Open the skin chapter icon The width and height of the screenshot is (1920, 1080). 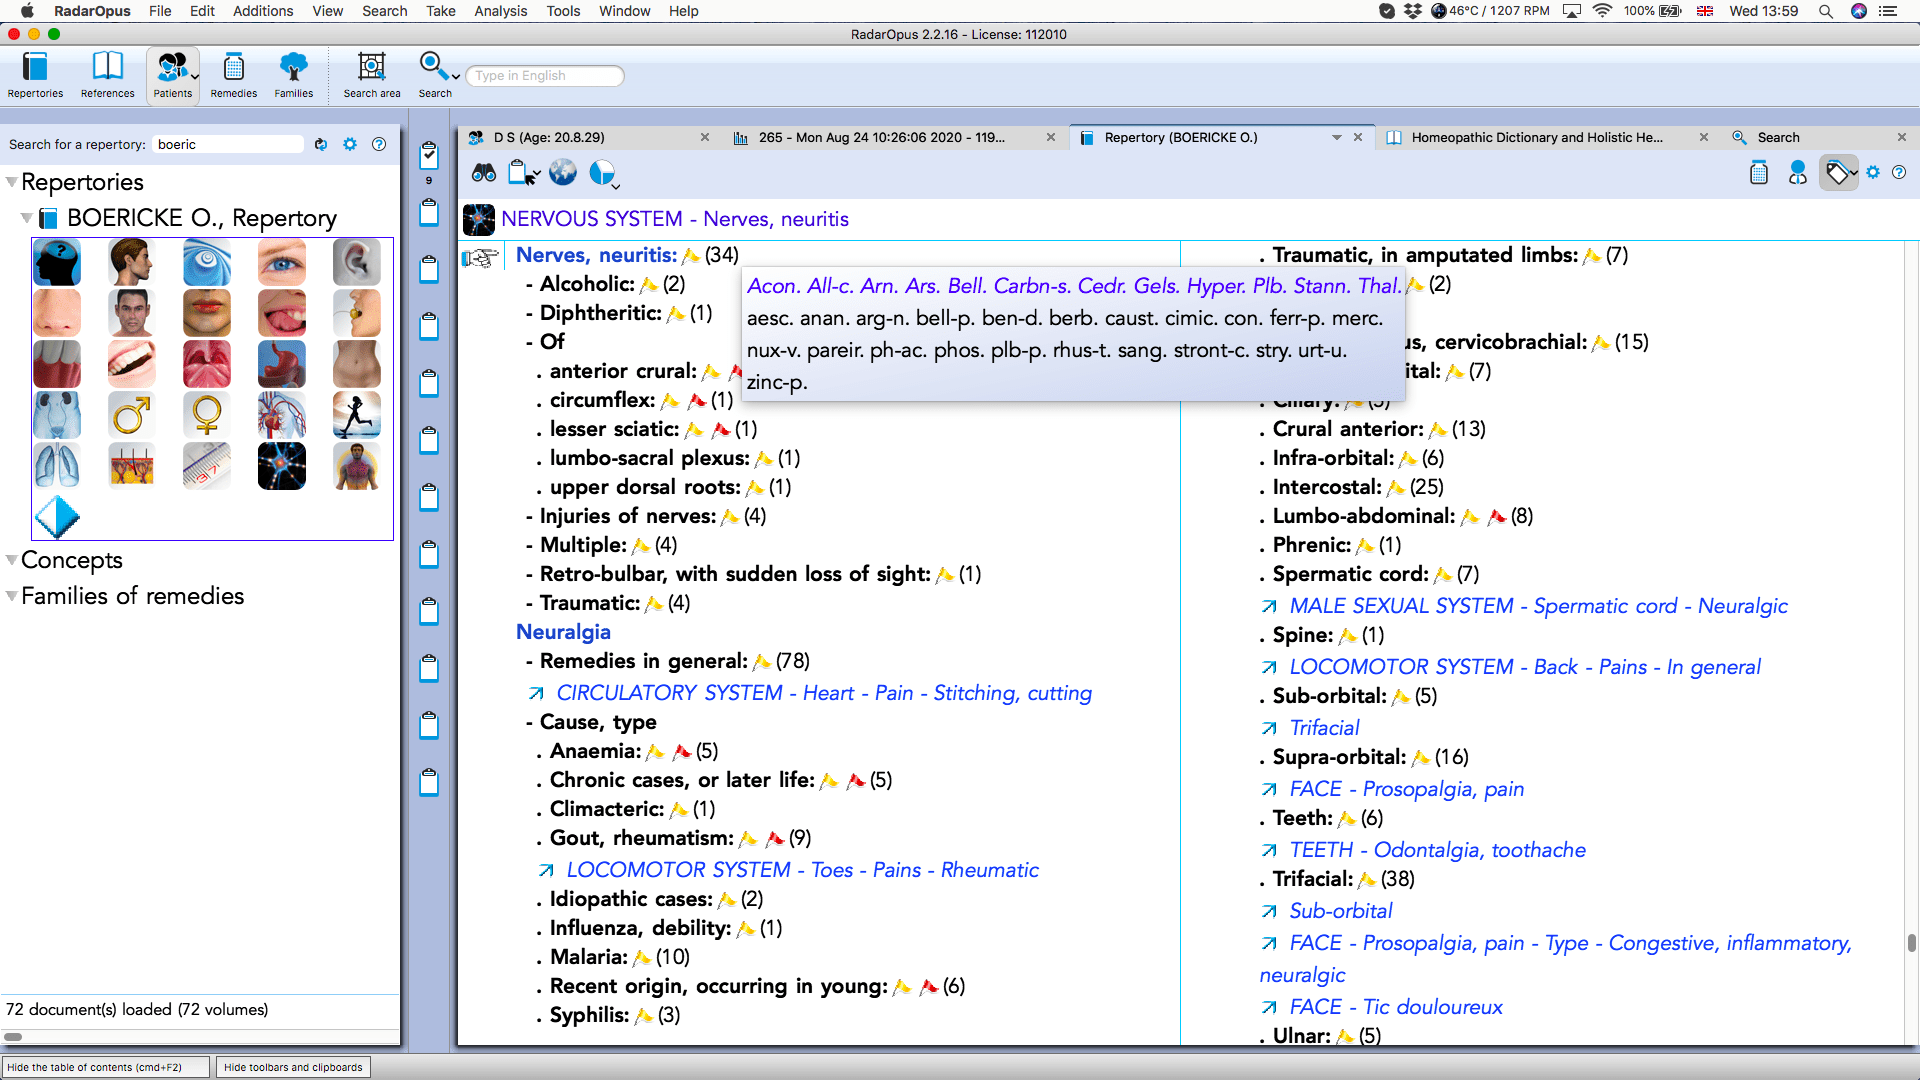132,466
